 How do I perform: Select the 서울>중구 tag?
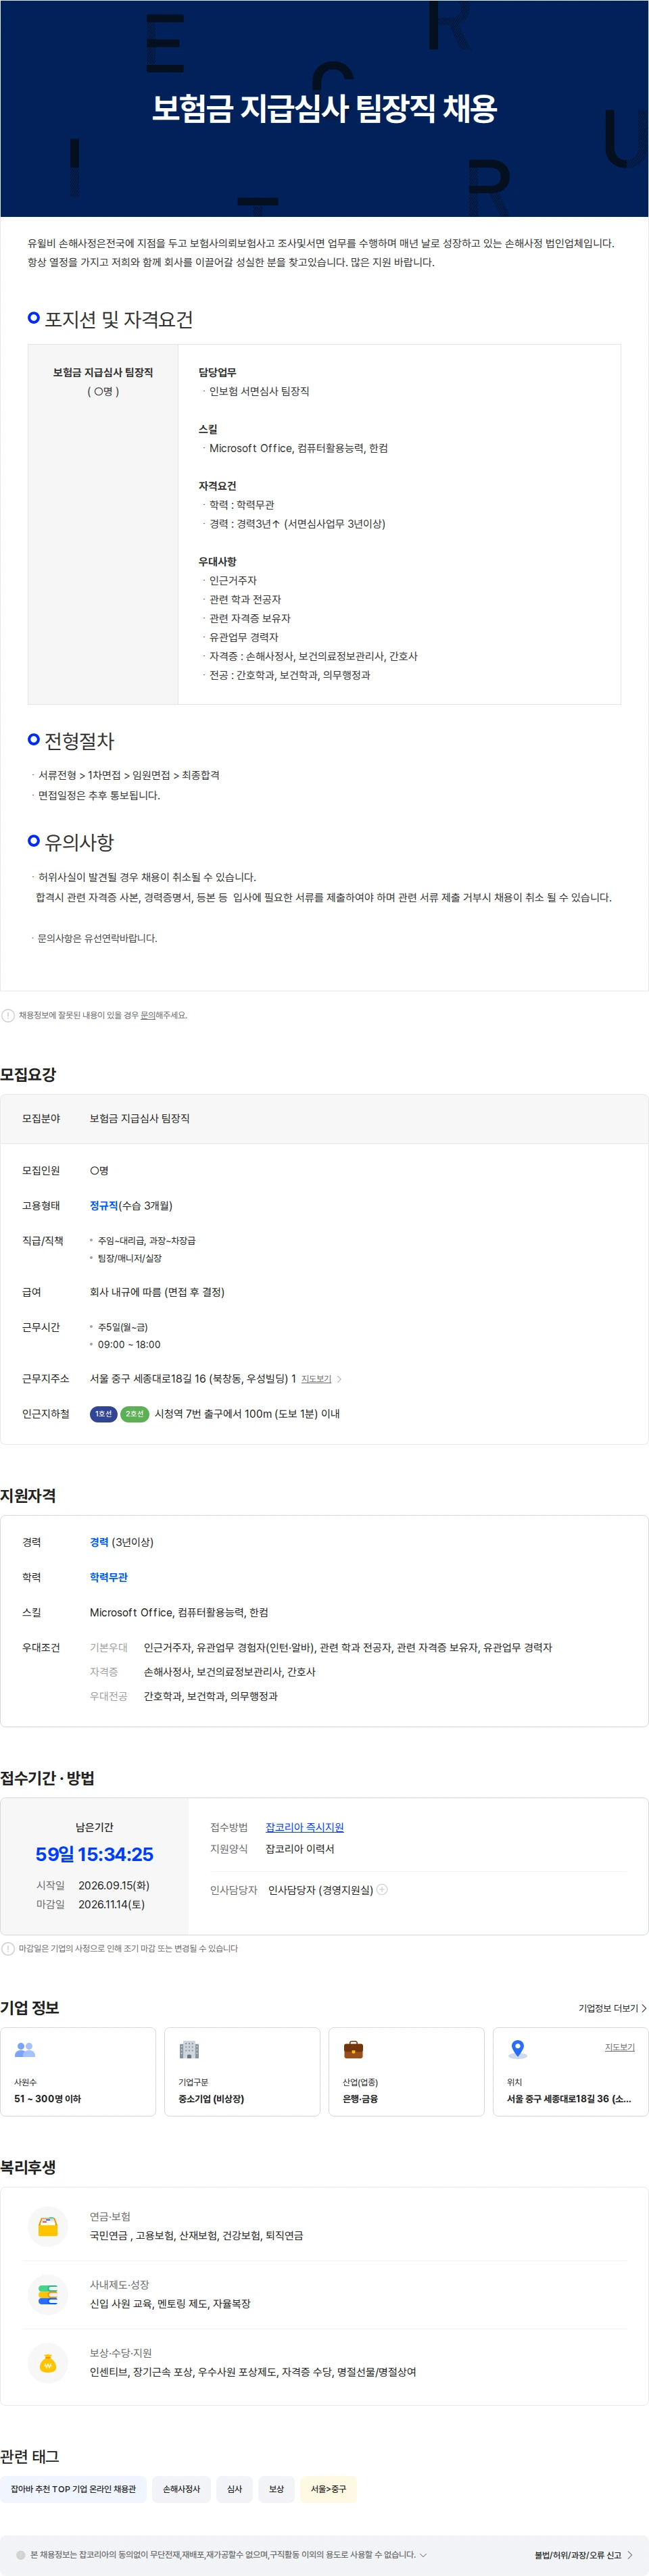[328, 2488]
